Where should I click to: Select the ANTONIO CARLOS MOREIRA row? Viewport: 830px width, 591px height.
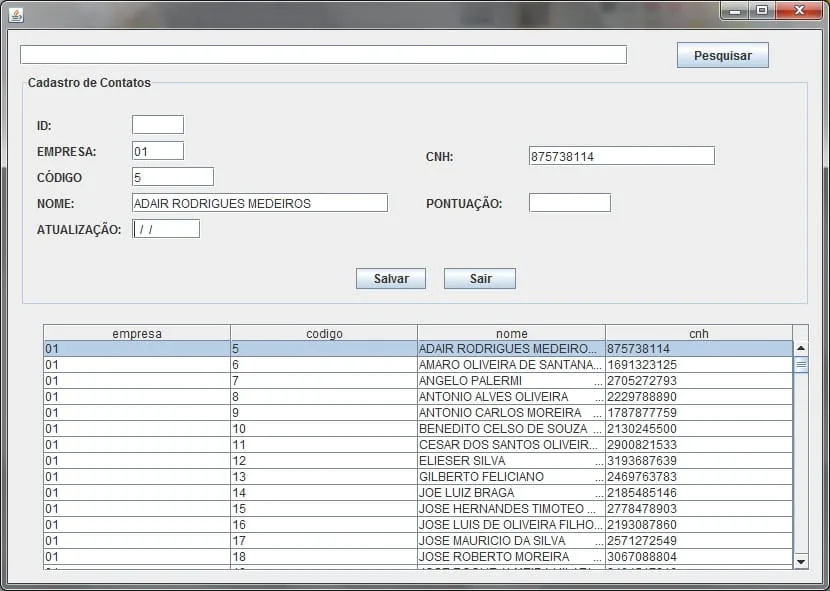tap(418, 413)
